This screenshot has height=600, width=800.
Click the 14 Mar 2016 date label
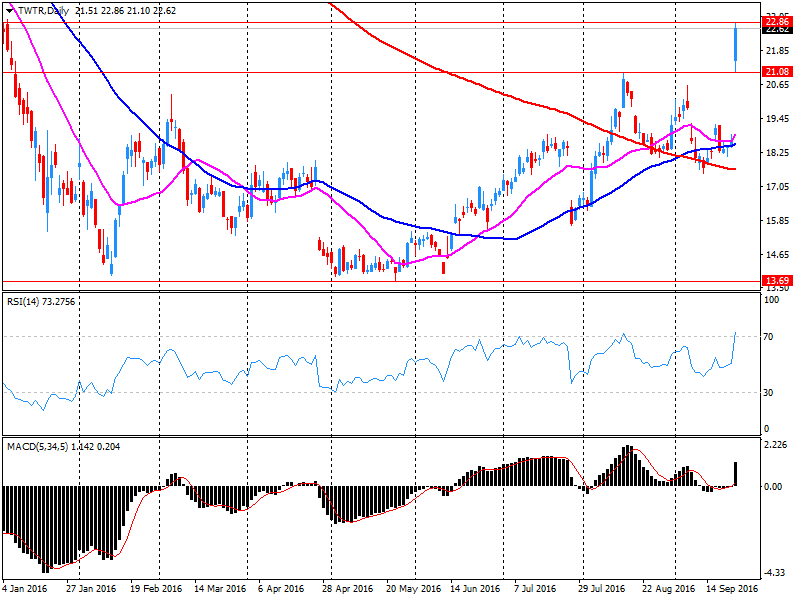[220, 588]
